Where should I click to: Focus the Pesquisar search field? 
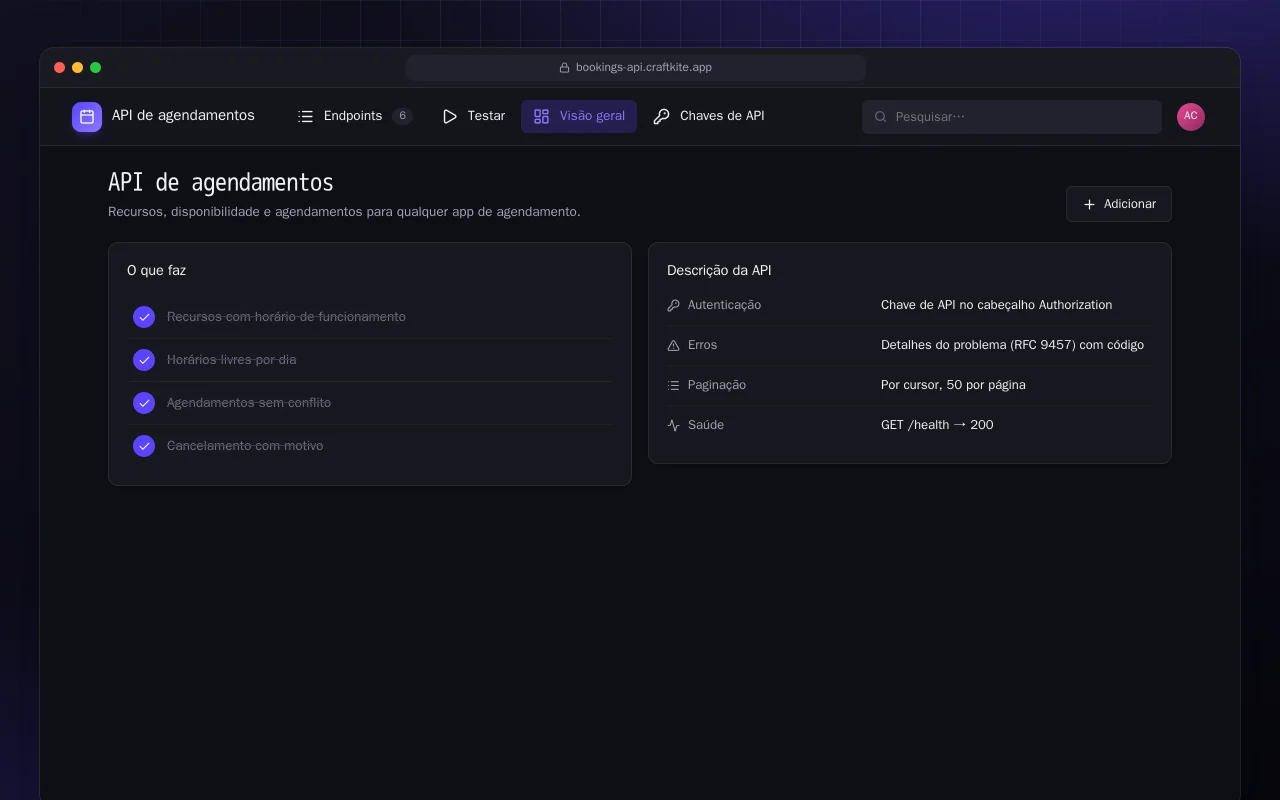[x=1012, y=117]
